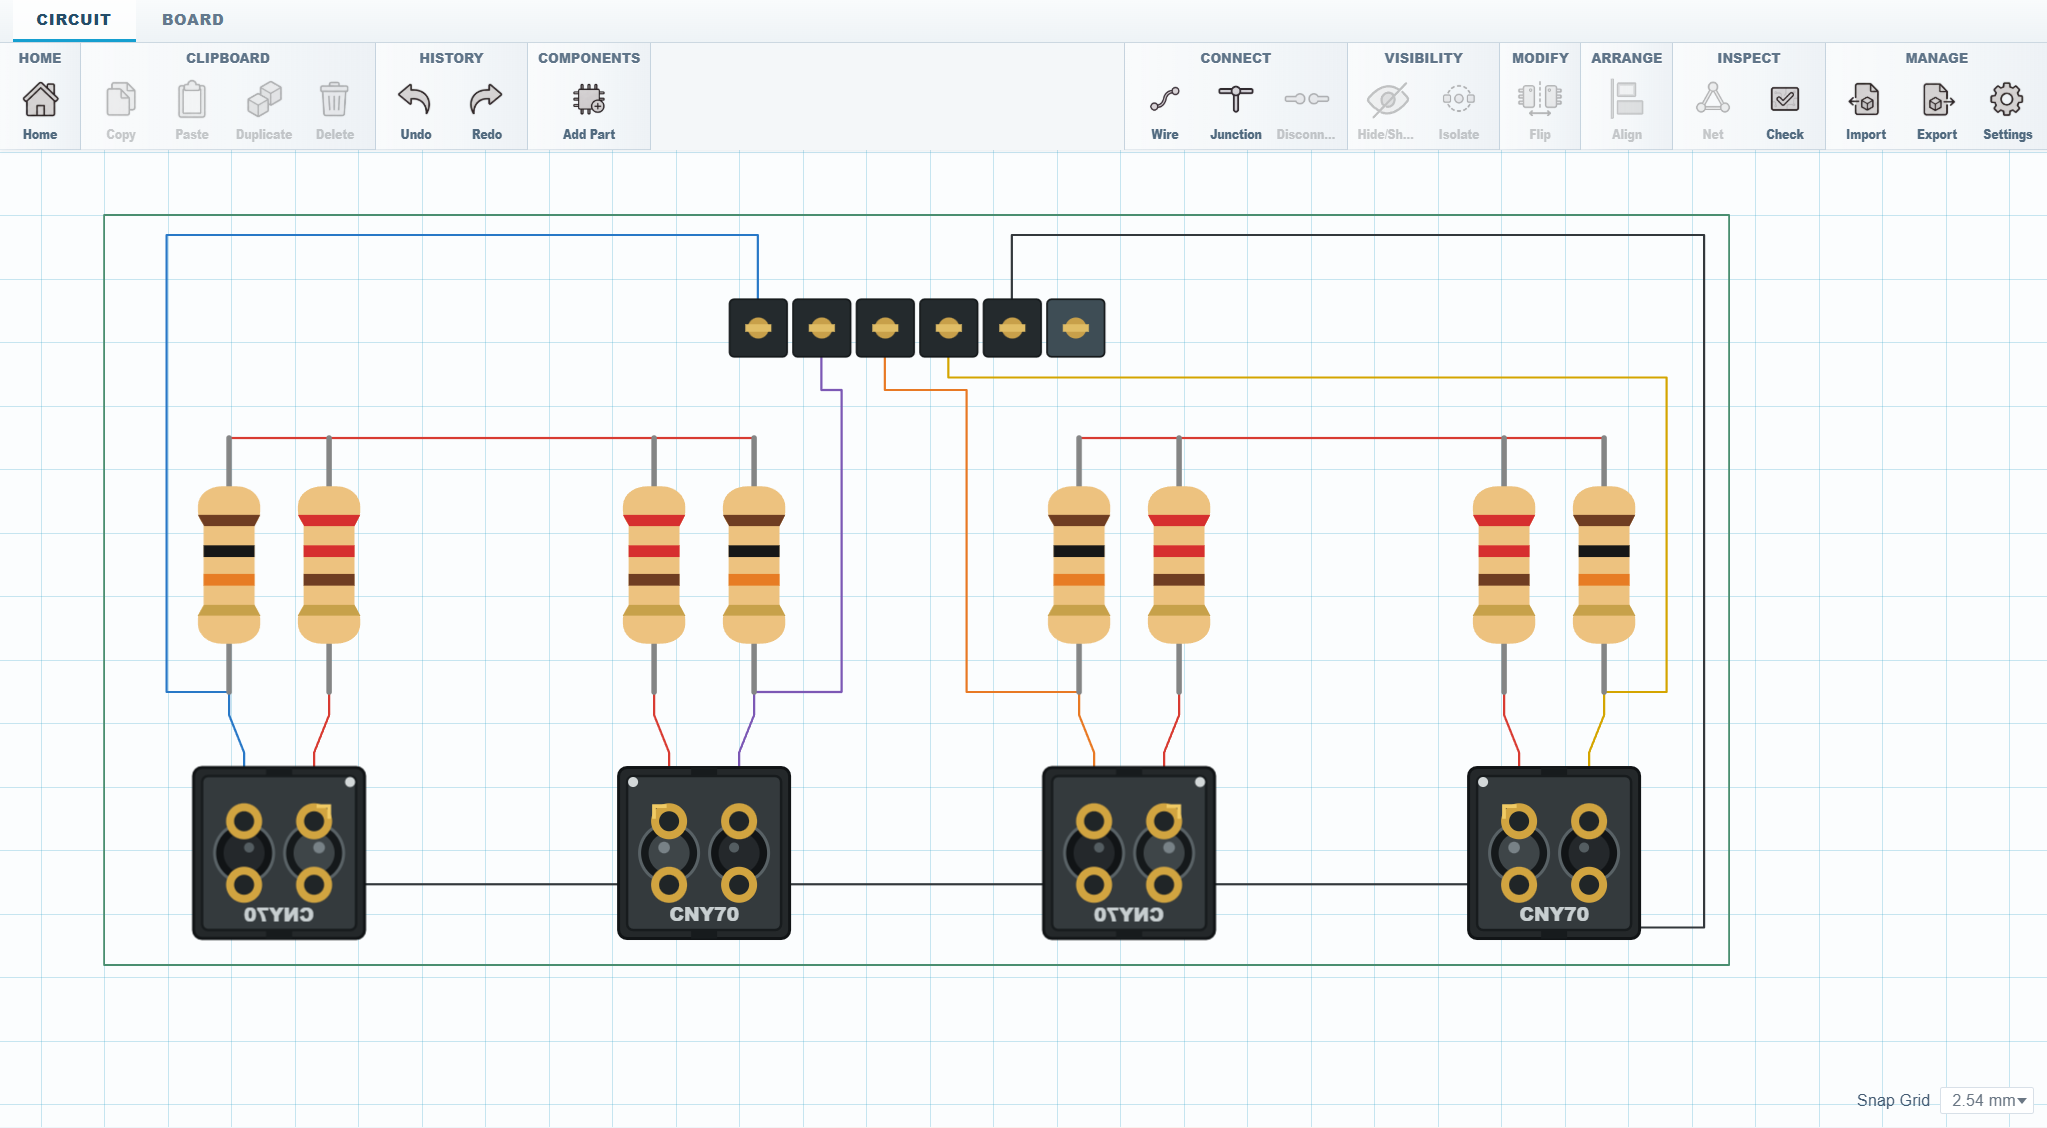Image resolution: width=2047 pixels, height=1128 pixels.
Task: Click the Copy clipboard icon
Action: point(121,100)
